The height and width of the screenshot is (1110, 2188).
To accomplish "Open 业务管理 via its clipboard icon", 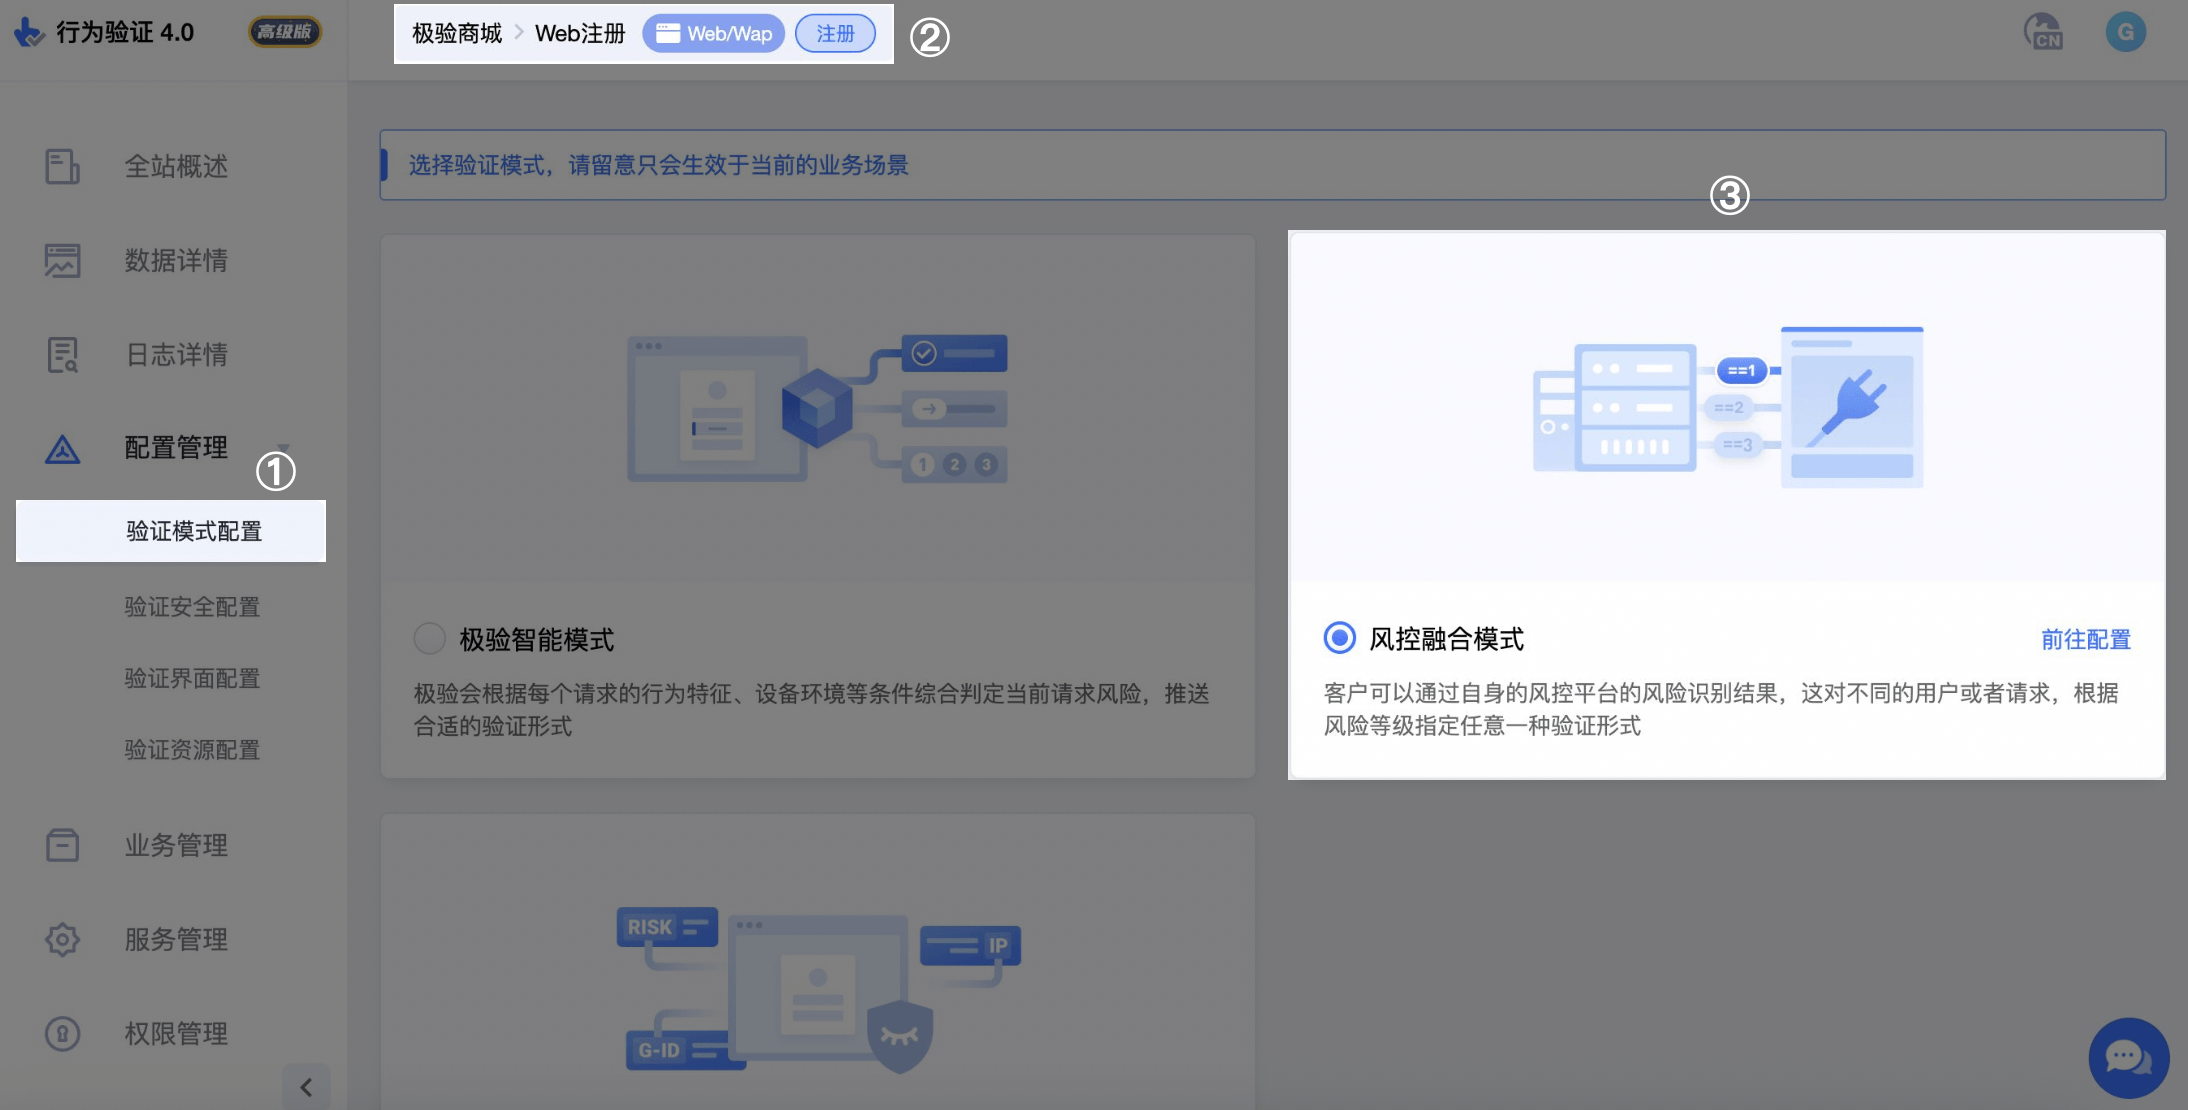I will (62, 845).
